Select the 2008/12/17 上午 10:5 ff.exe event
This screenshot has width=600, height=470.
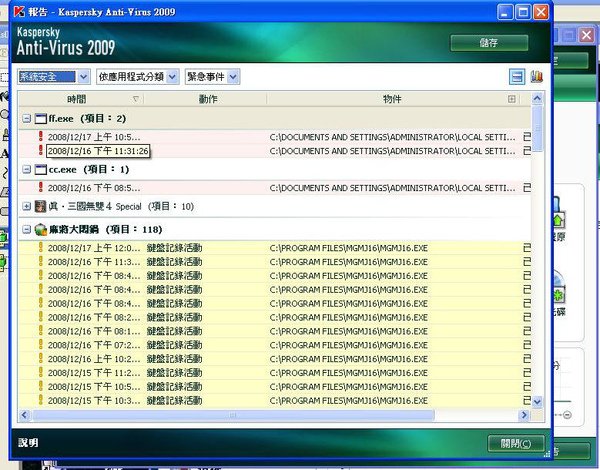click(275, 137)
